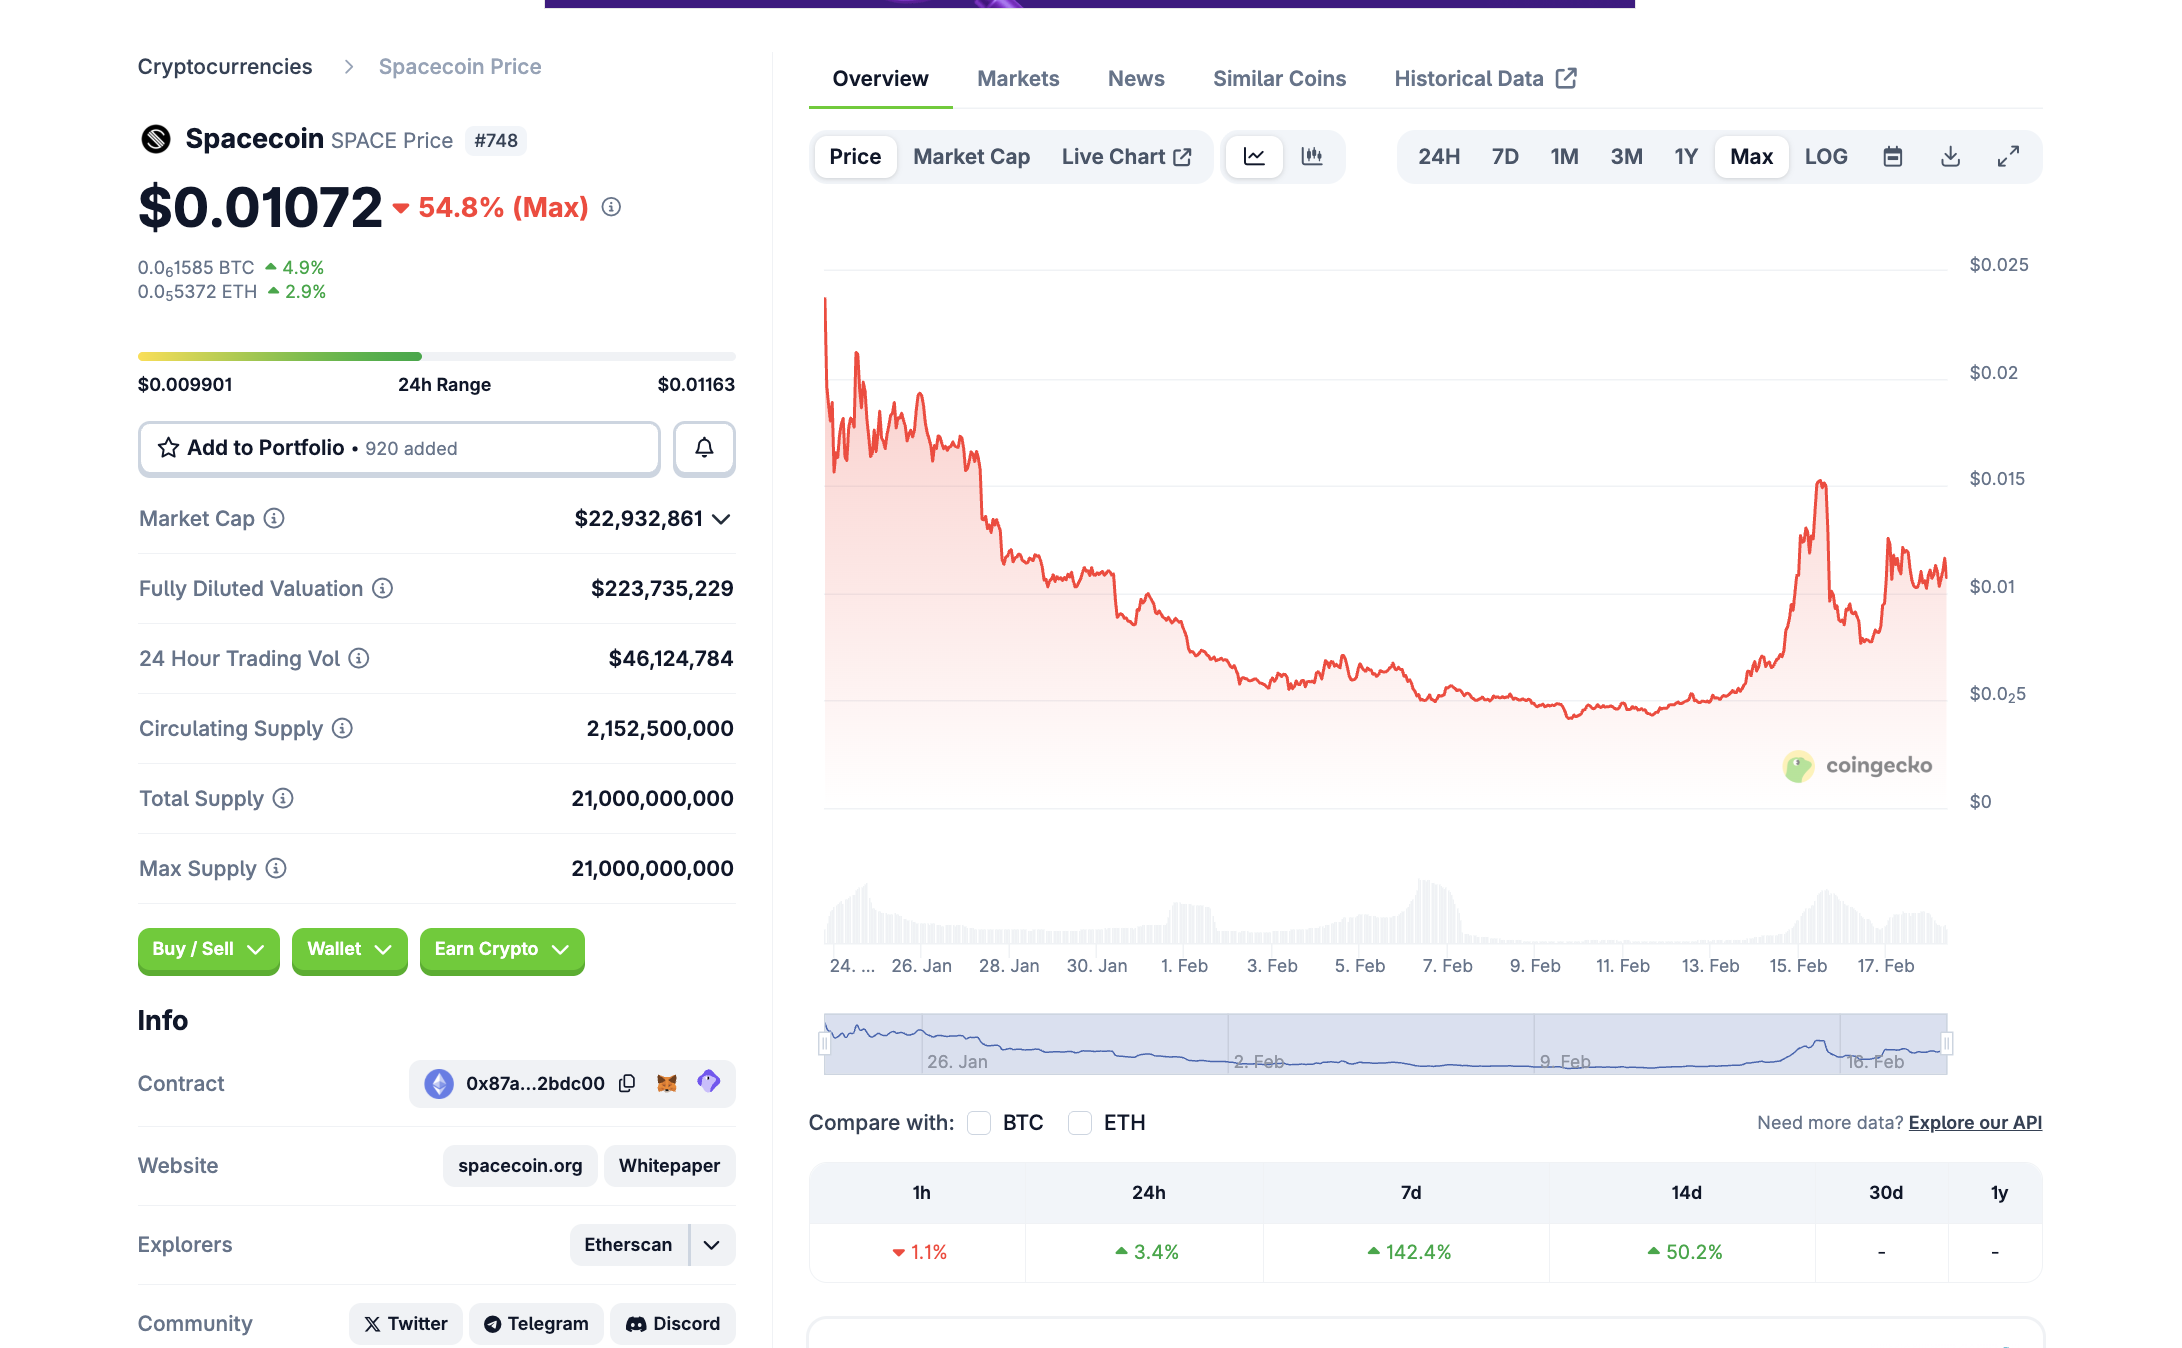
Task: Expand chart to fullscreen
Action: 2008,156
